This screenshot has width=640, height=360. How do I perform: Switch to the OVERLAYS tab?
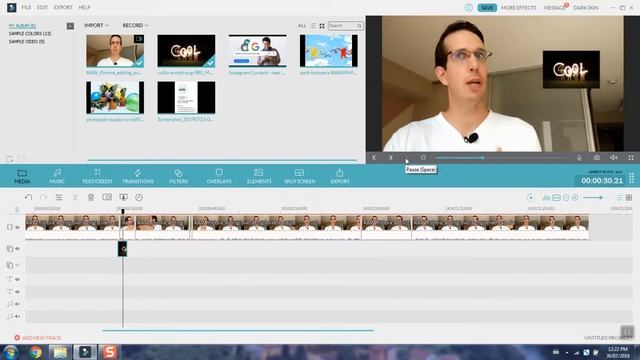pyautogui.click(x=219, y=176)
